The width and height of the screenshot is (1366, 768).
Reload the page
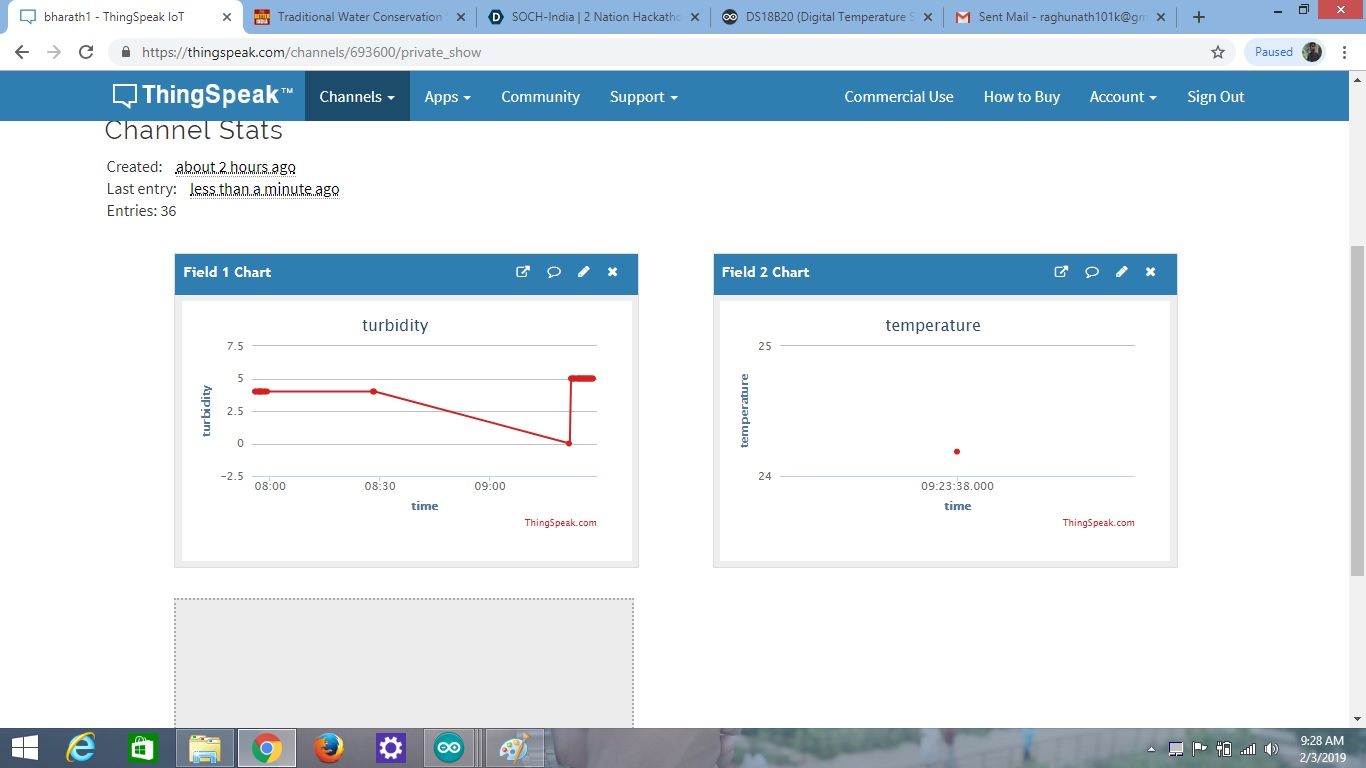pyautogui.click(x=86, y=52)
